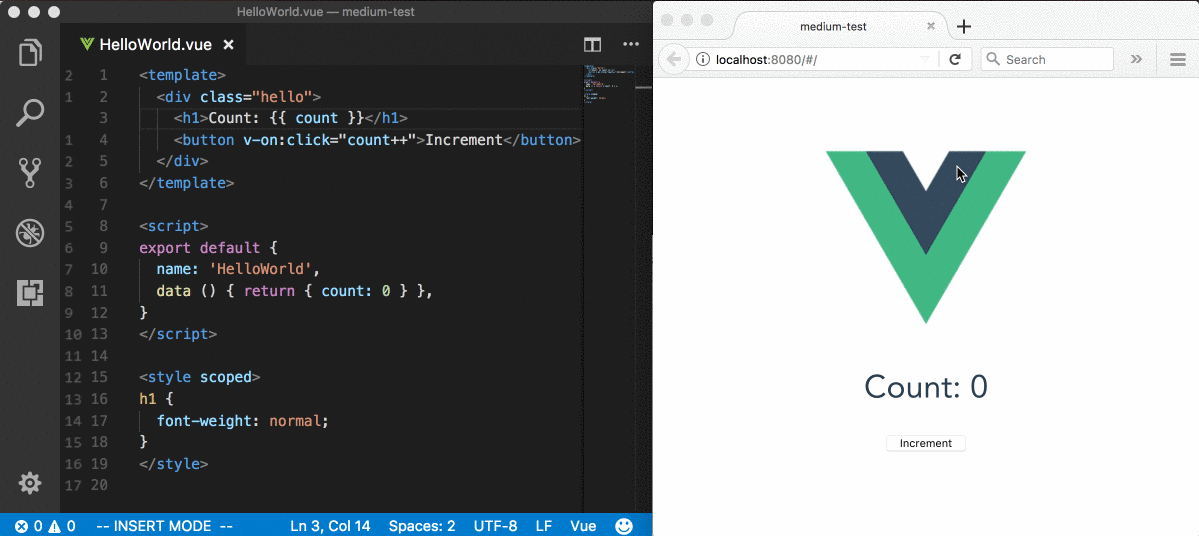Click the localhost:8080 address field
Image resolution: width=1199 pixels, height=536 pixels.
click(x=814, y=60)
